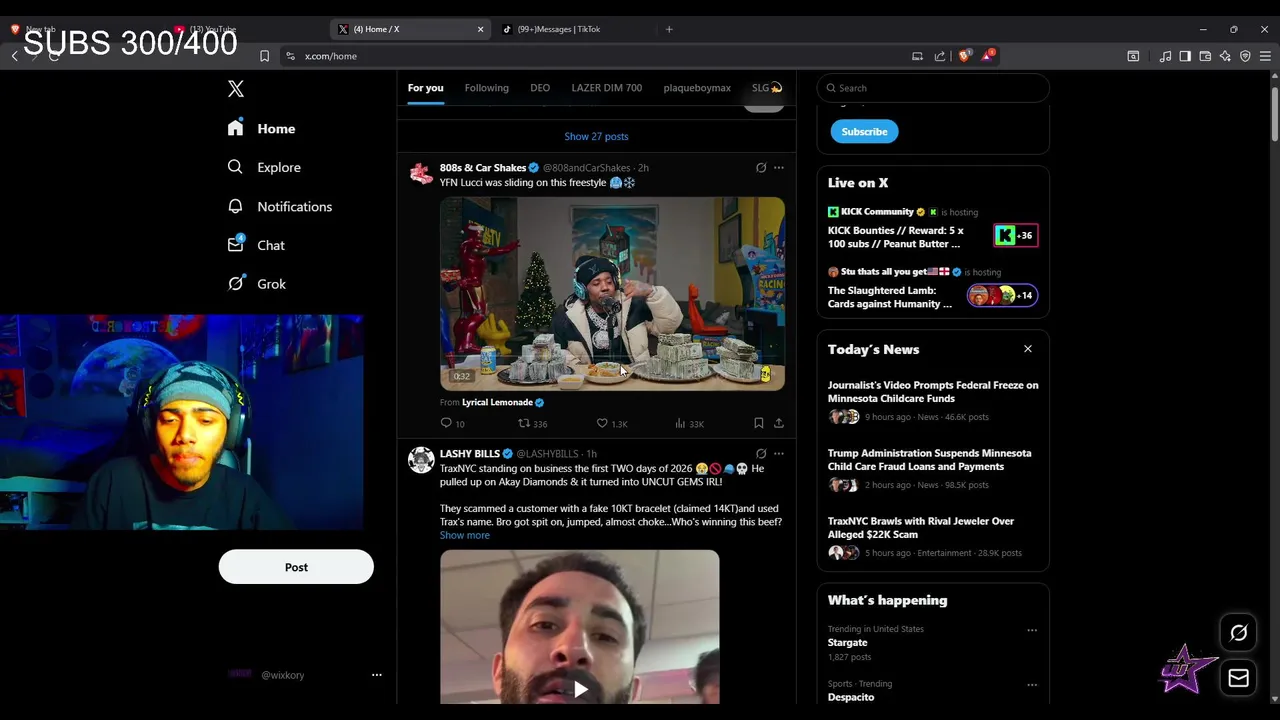
Task: Open Brave Leo AI sparkle icon
Action: (x=1225, y=56)
